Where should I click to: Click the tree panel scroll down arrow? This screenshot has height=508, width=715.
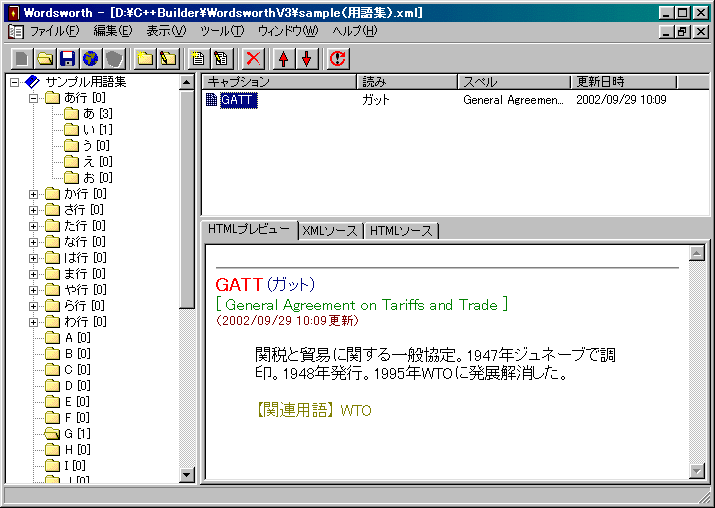click(187, 475)
